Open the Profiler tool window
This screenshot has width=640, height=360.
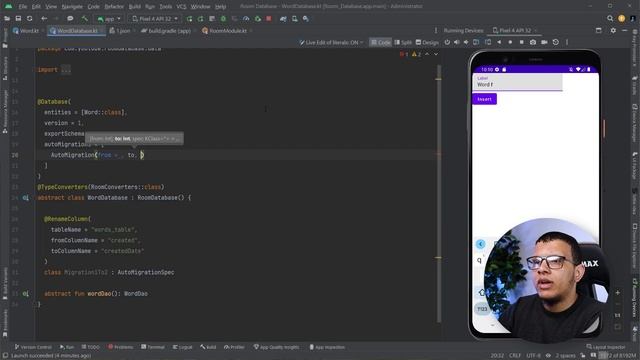click(x=234, y=347)
